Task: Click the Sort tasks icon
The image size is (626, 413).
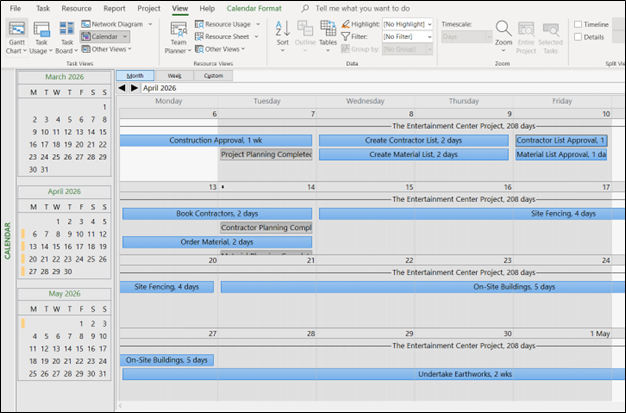Action: click(x=283, y=33)
